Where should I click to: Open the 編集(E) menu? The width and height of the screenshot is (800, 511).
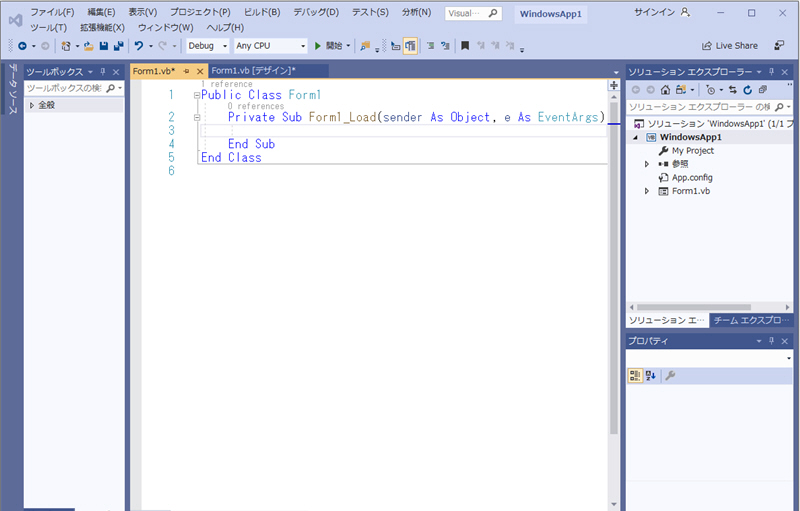click(101, 12)
